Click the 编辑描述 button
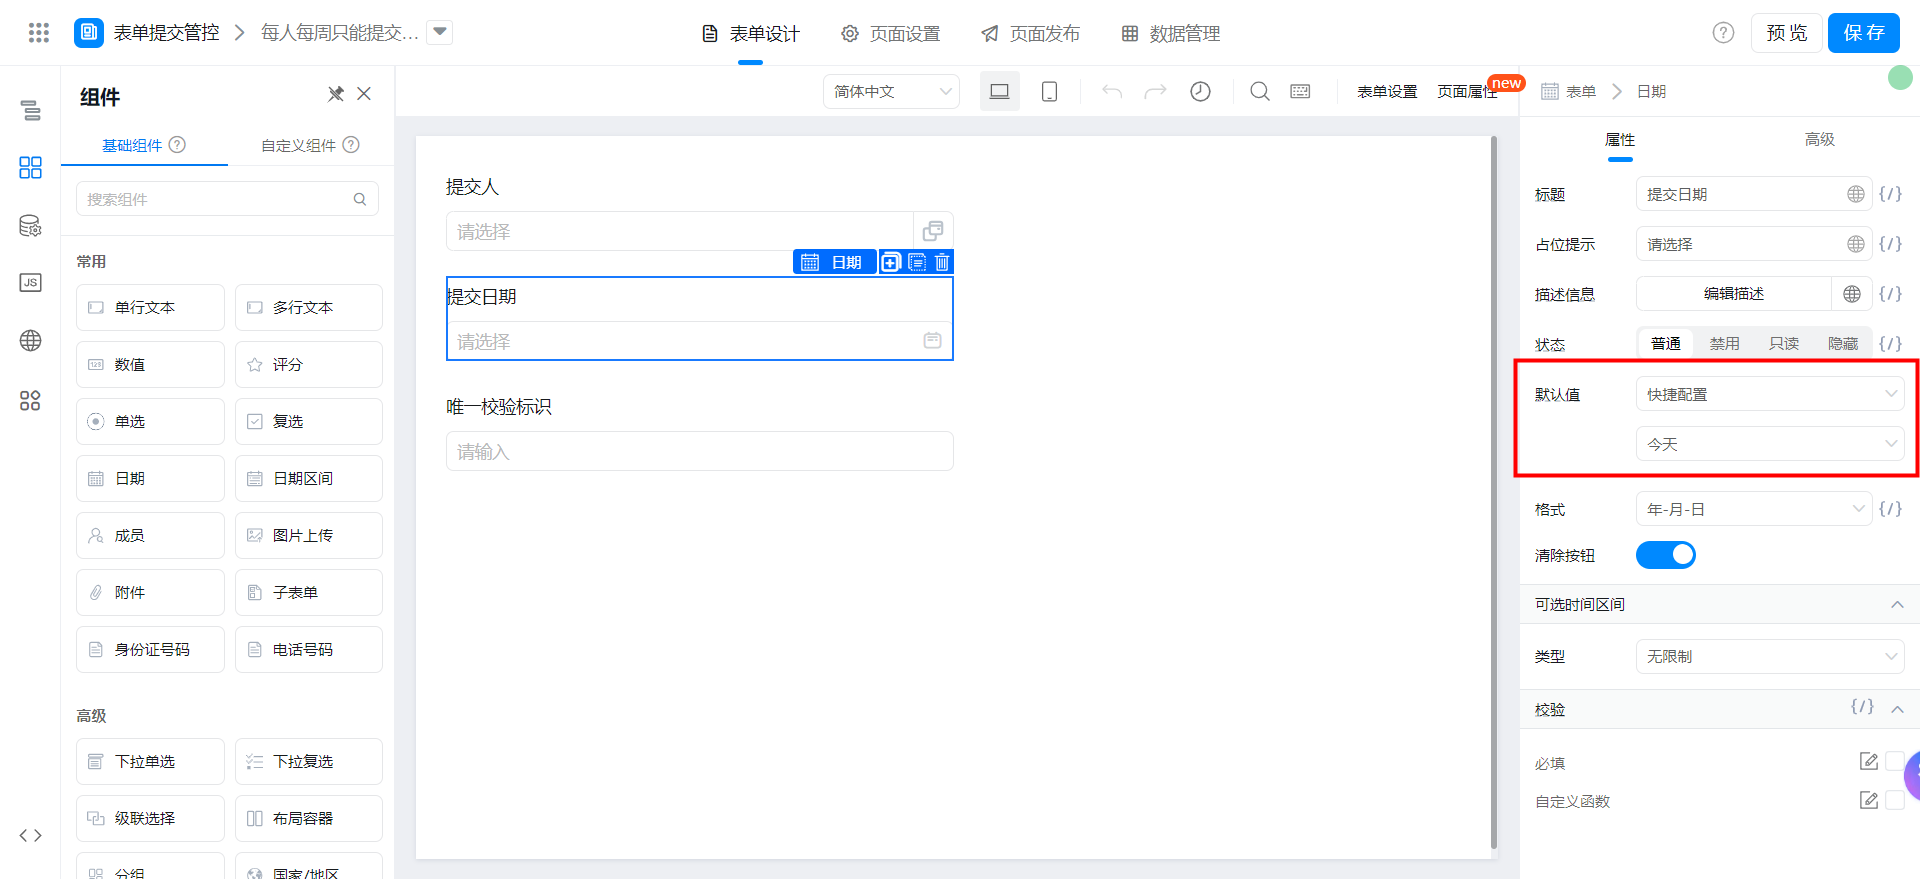 tap(1733, 293)
